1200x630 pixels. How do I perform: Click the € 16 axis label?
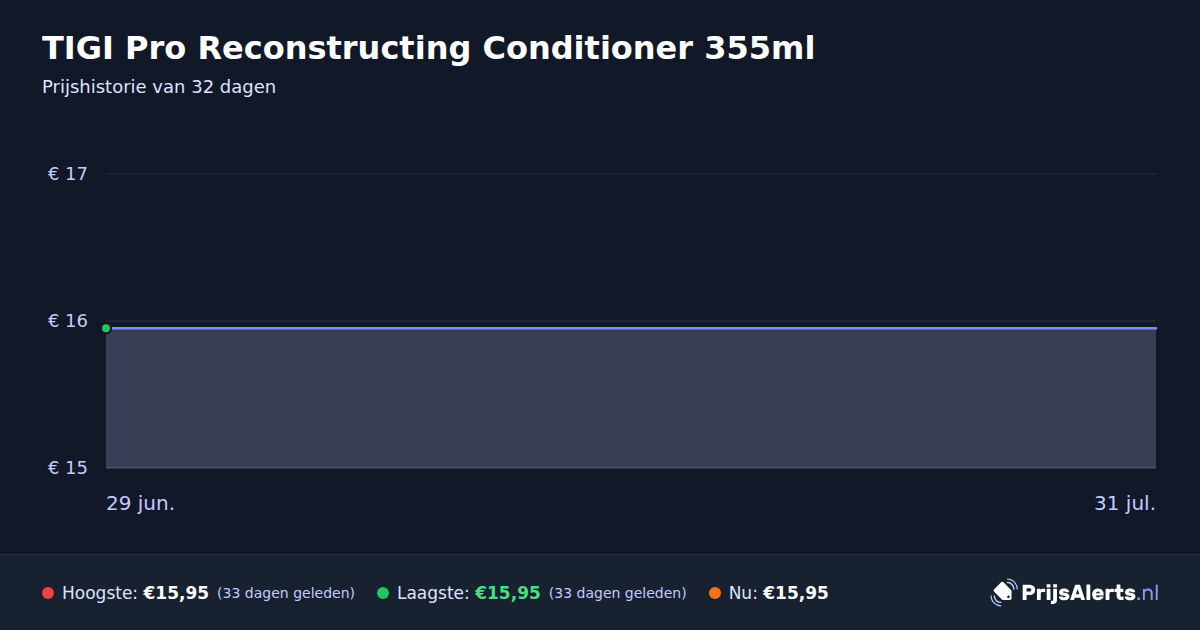tap(68, 321)
